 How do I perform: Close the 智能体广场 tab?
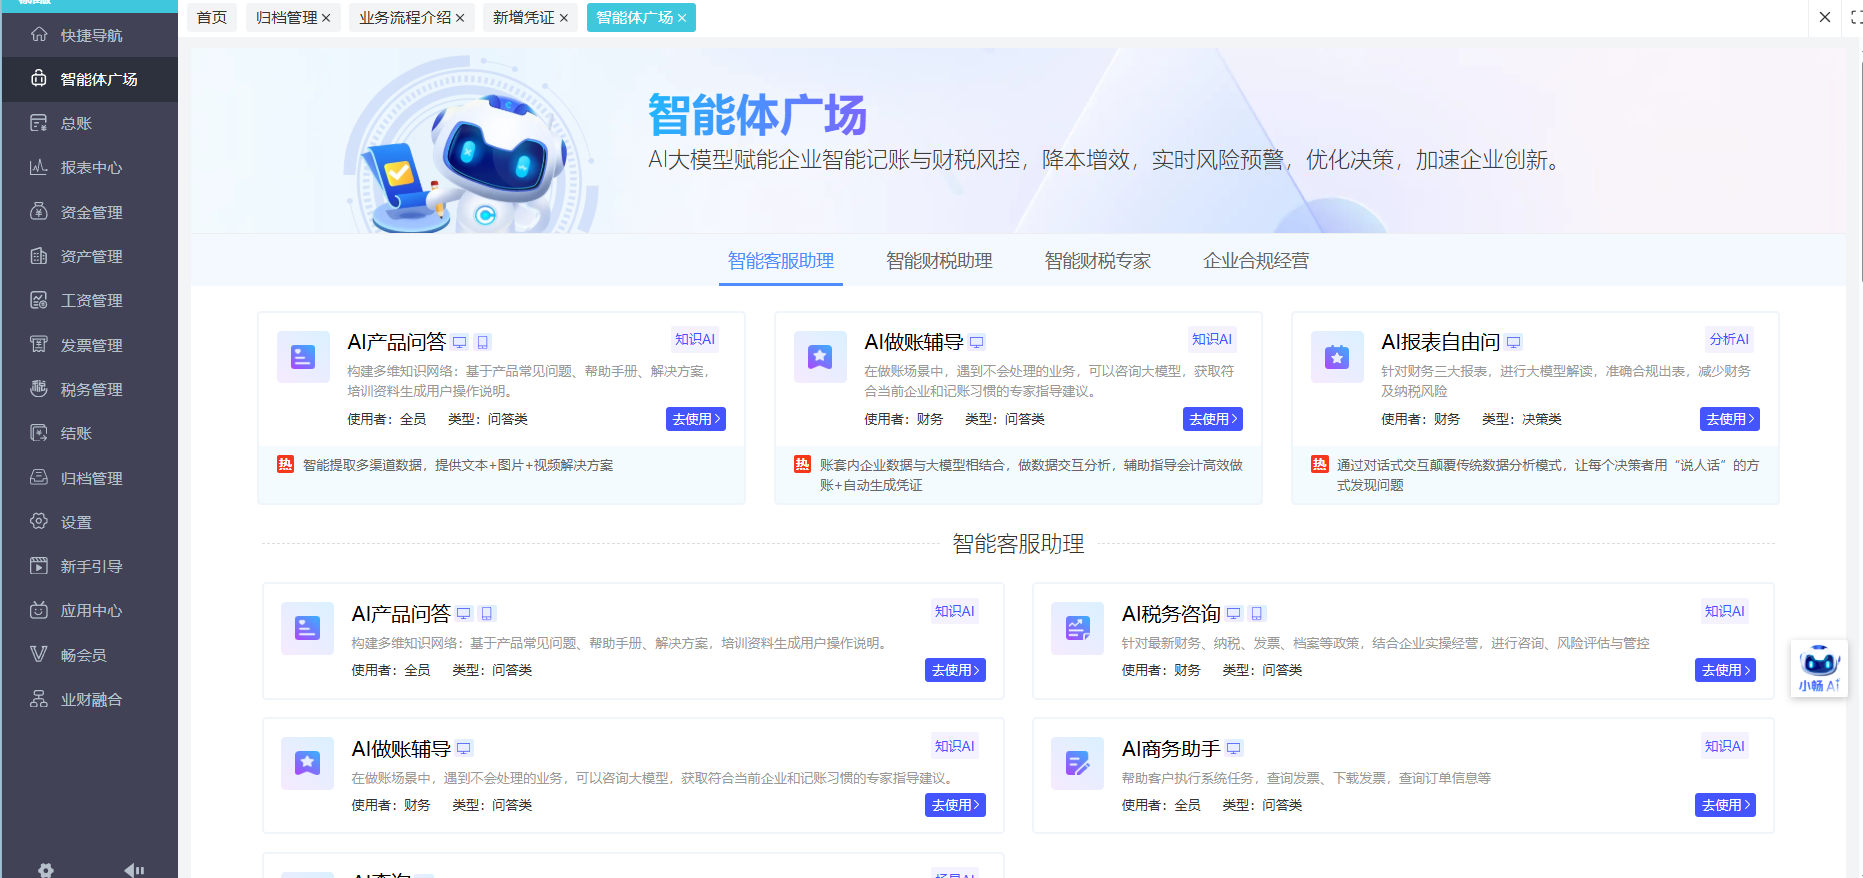click(682, 18)
